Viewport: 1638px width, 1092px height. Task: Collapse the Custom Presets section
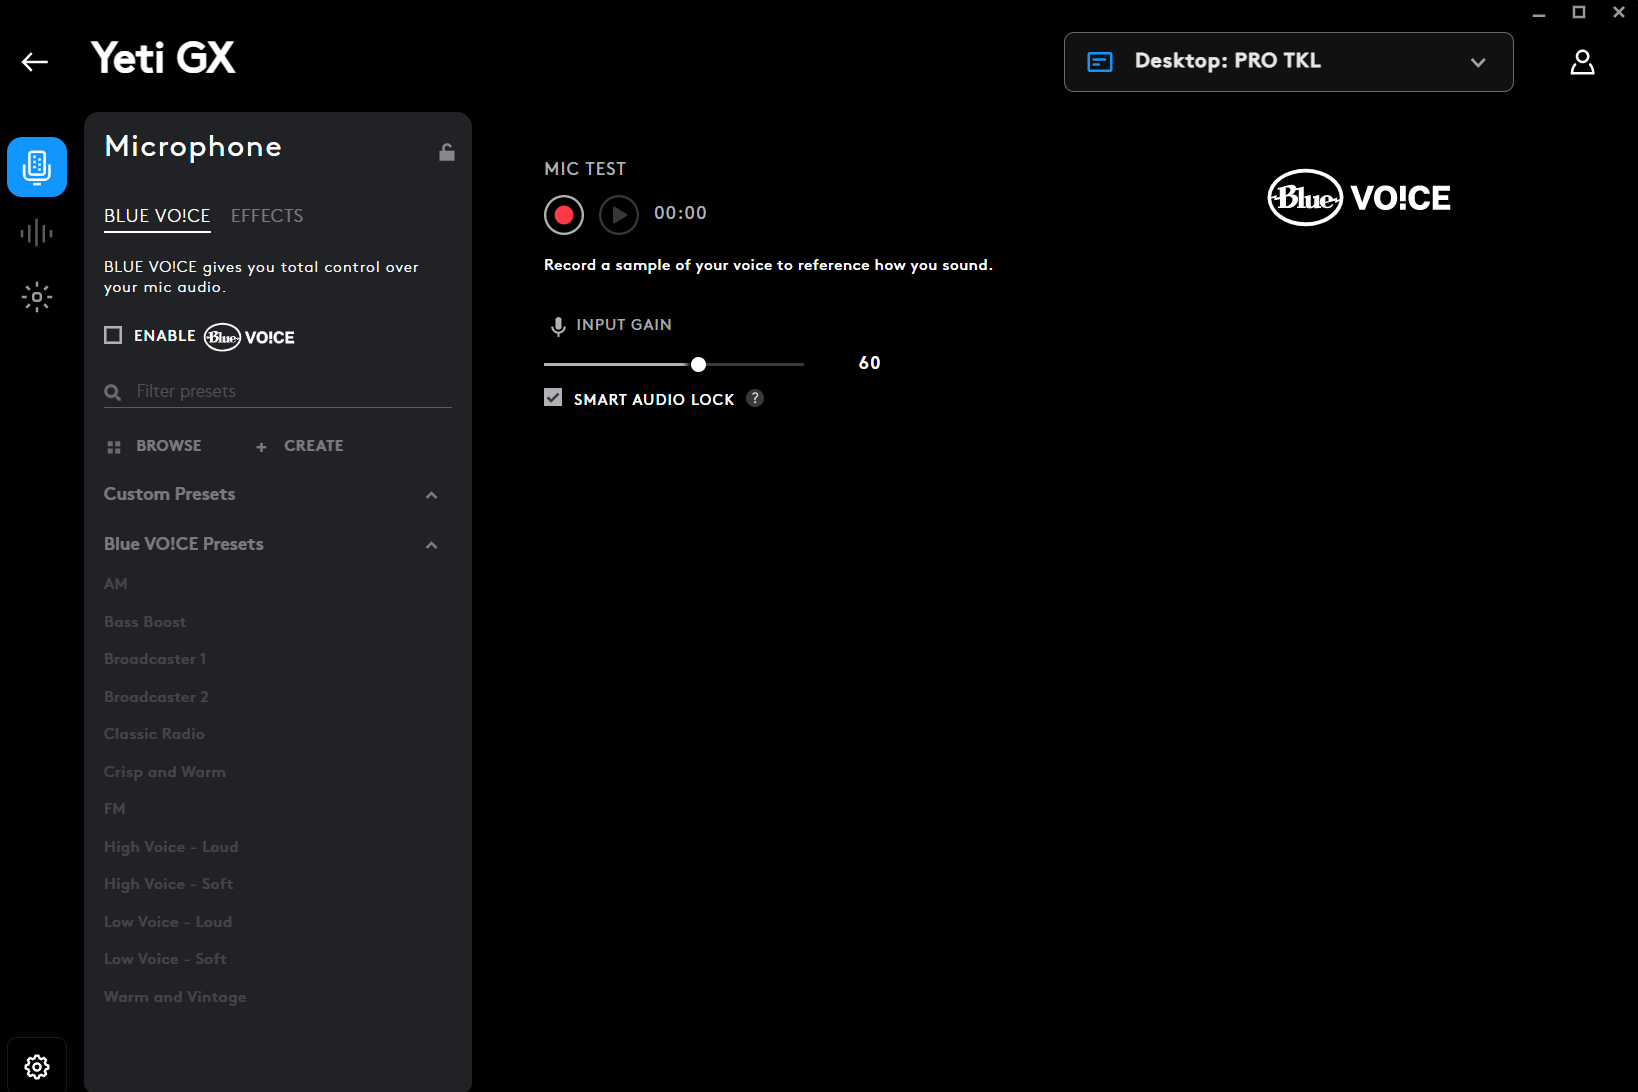click(432, 495)
